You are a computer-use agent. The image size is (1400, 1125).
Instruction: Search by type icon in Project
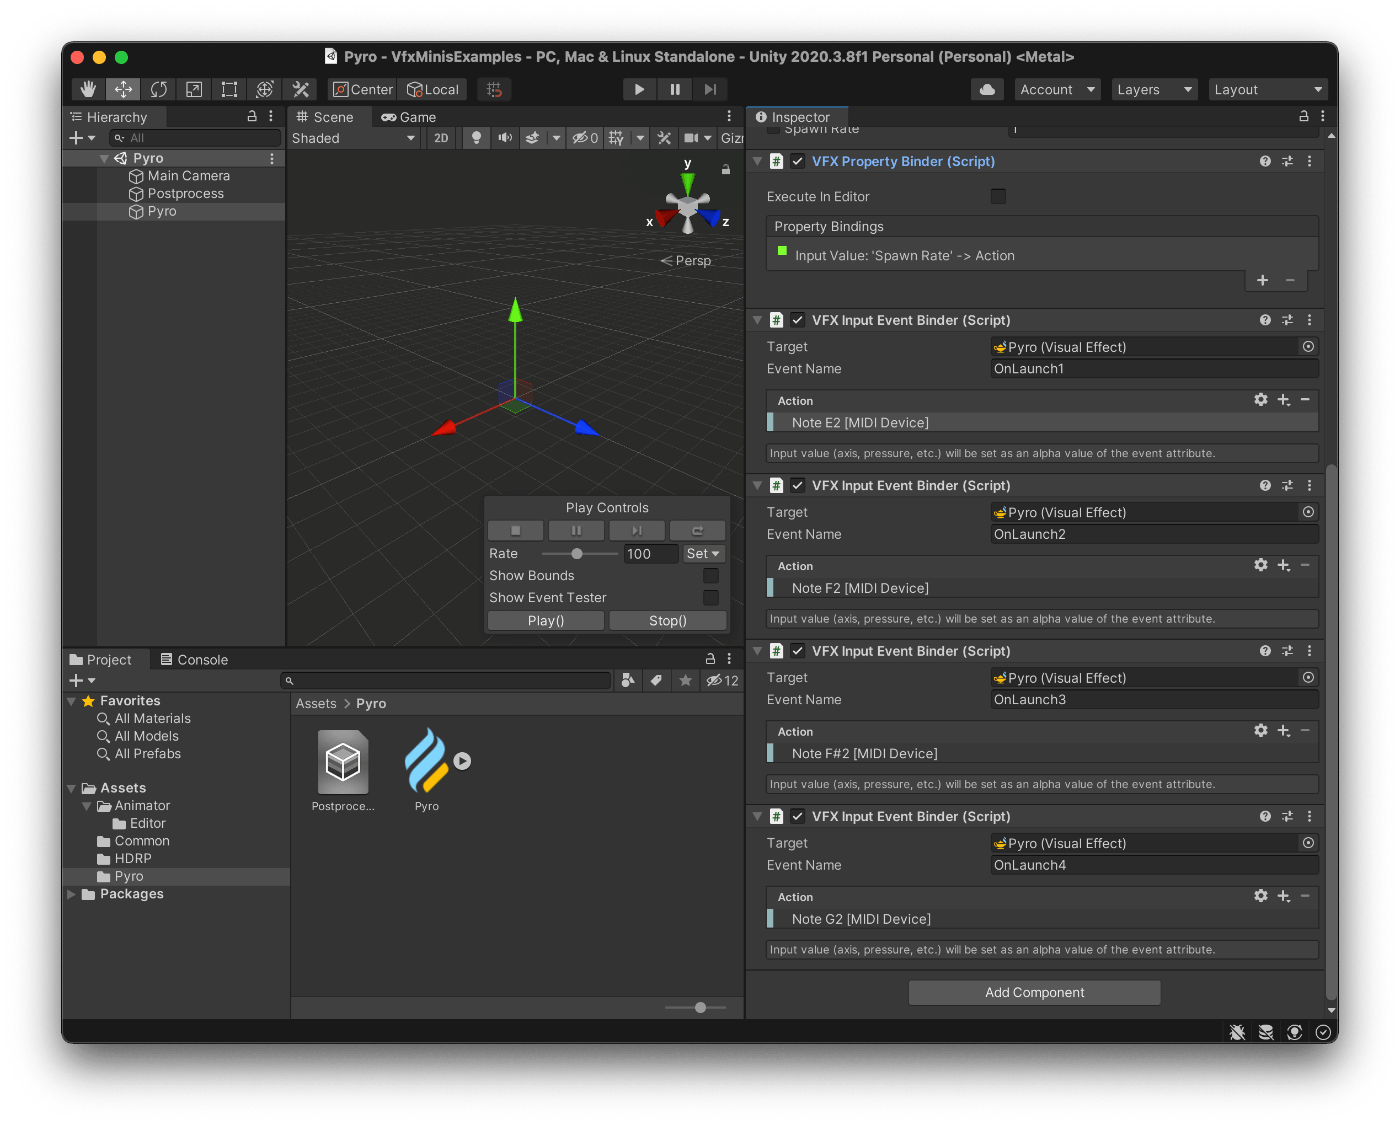pos(628,680)
